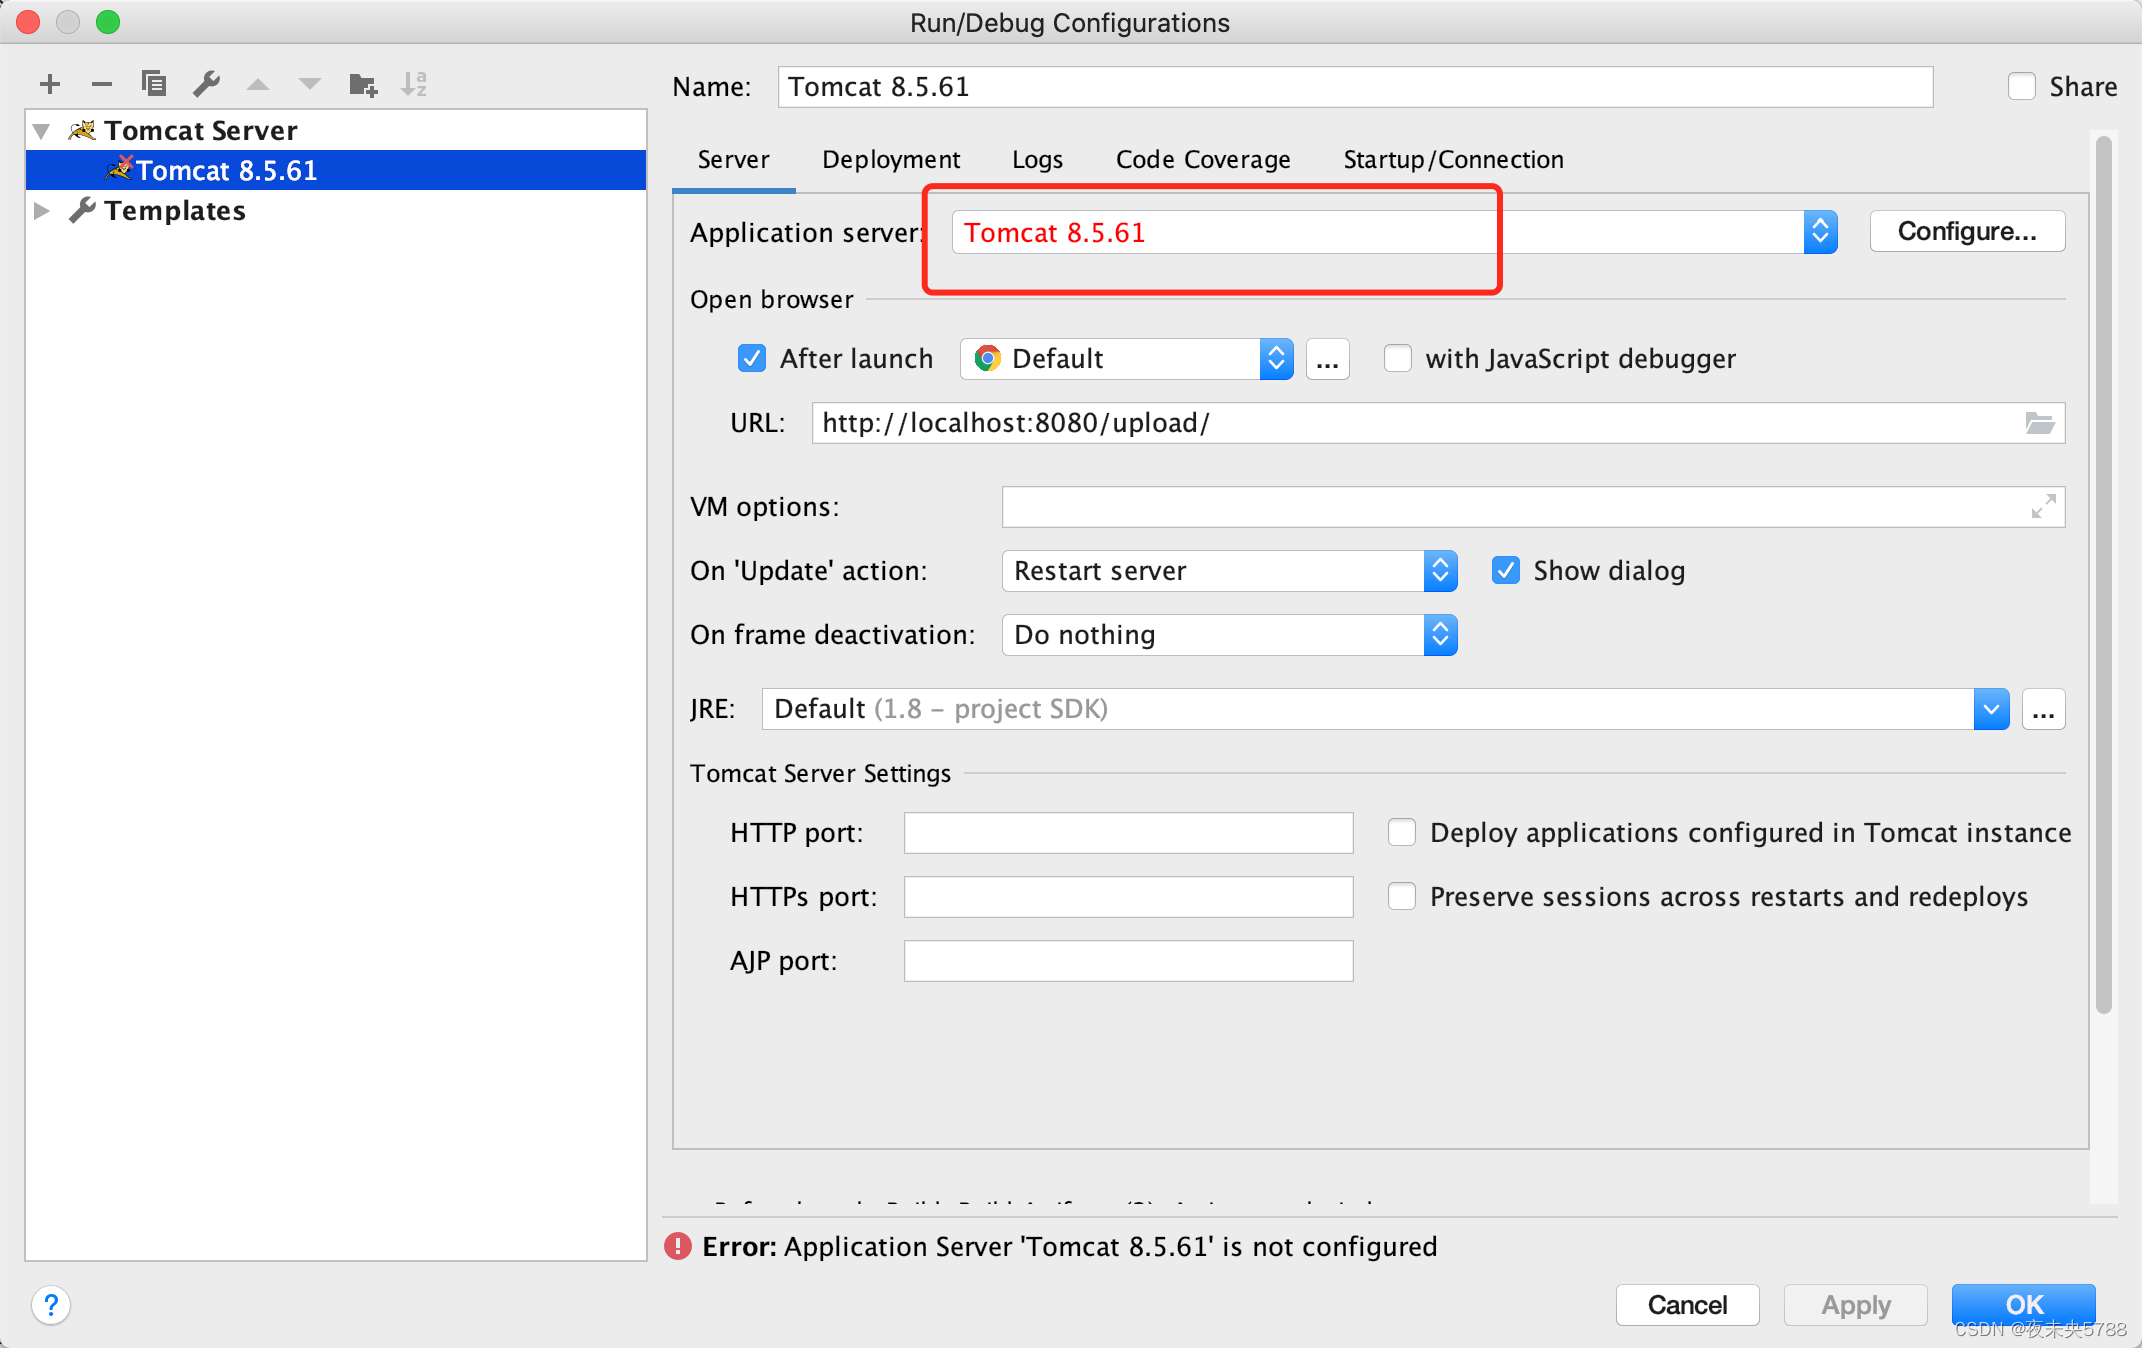Open the Logs tab
Screen dimensions: 2142x1348
(x=1037, y=160)
